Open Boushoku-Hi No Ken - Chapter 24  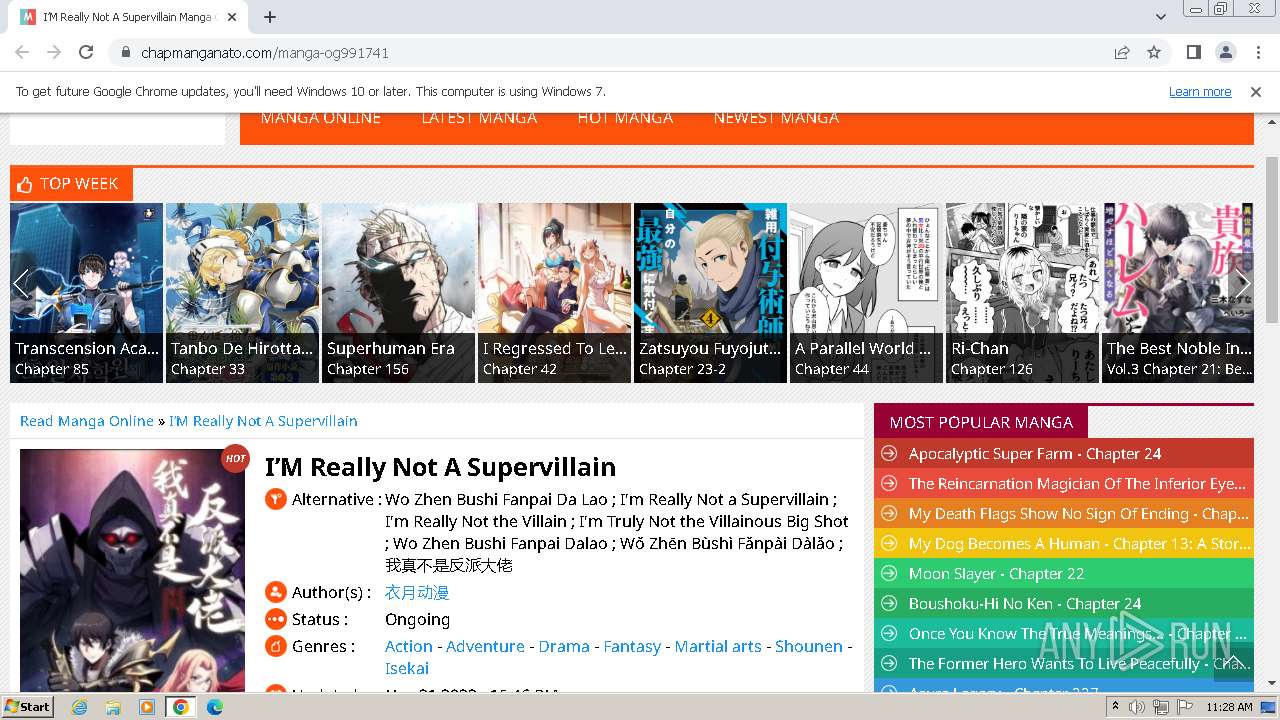tap(1025, 604)
